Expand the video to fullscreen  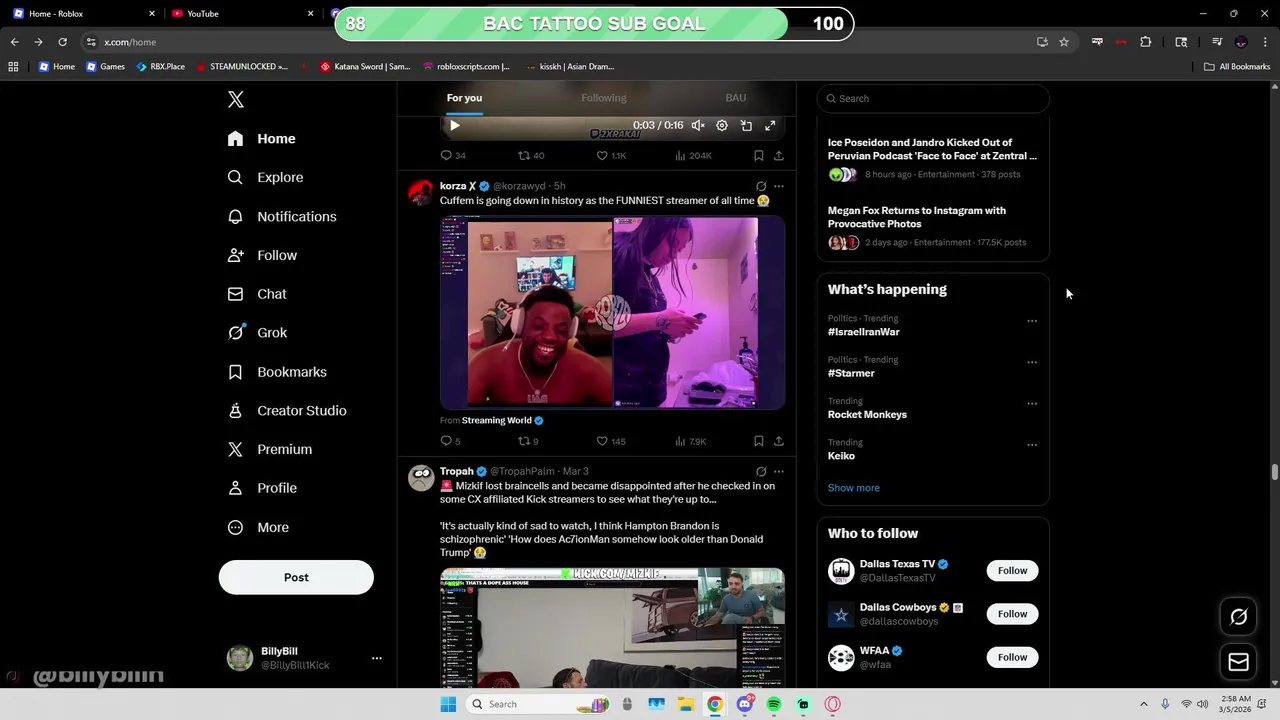click(x=770, y=126)
